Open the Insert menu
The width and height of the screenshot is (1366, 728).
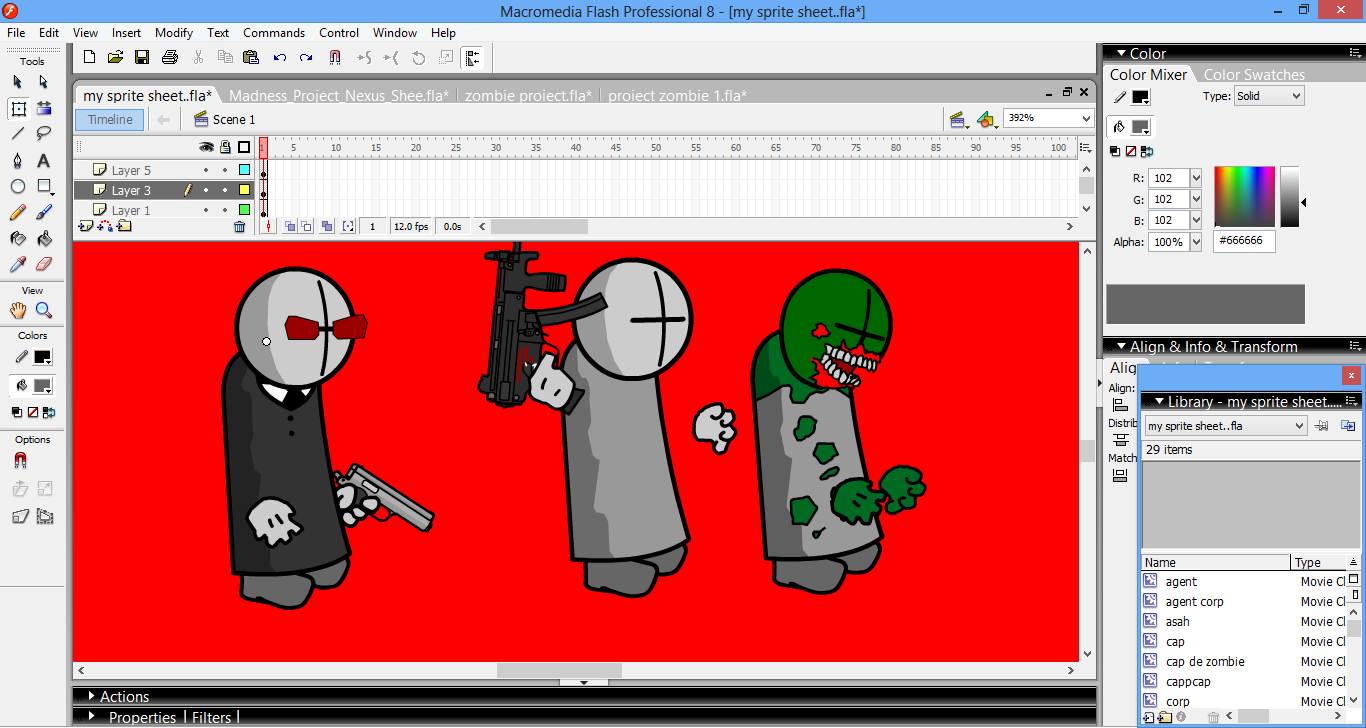126,33
